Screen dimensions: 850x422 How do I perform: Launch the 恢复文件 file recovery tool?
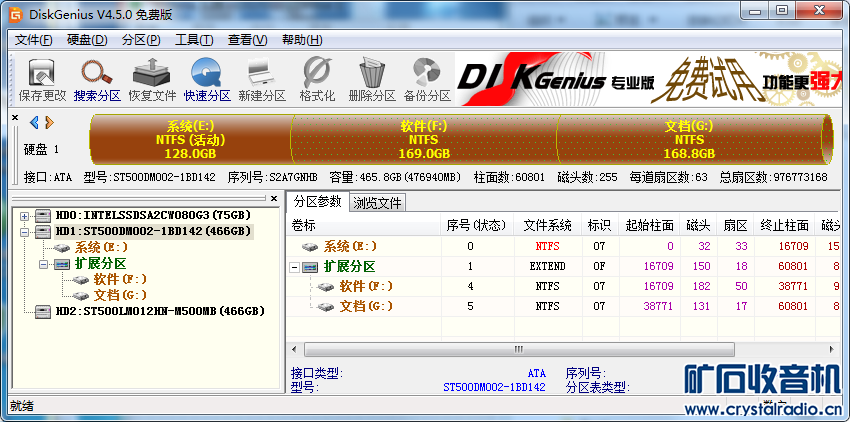pyautogui.click(x=152, y=80)
